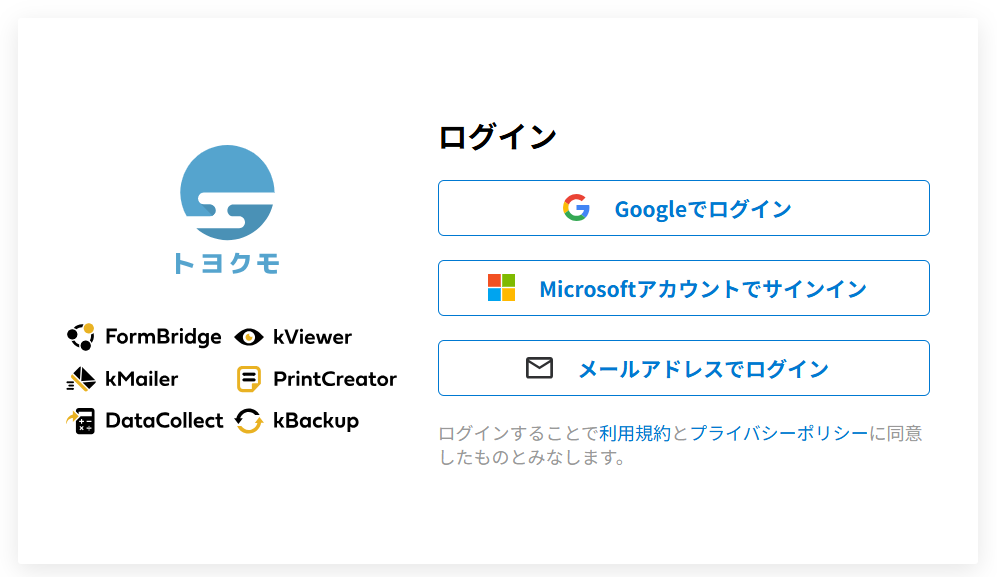The image size is (997, 577).
Task: Click the PrintCreator document icon
Action: (249, 379)
